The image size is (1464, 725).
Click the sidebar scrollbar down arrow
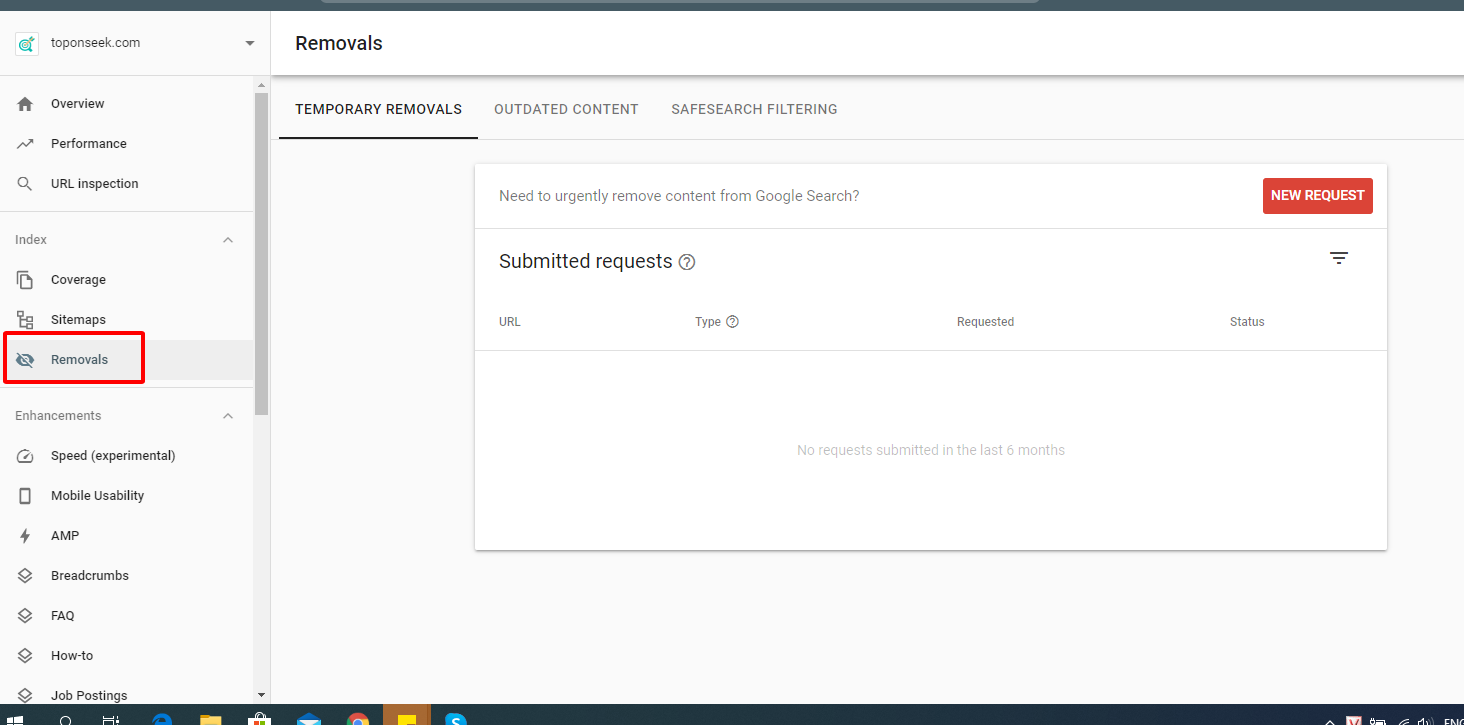(262, 695)
